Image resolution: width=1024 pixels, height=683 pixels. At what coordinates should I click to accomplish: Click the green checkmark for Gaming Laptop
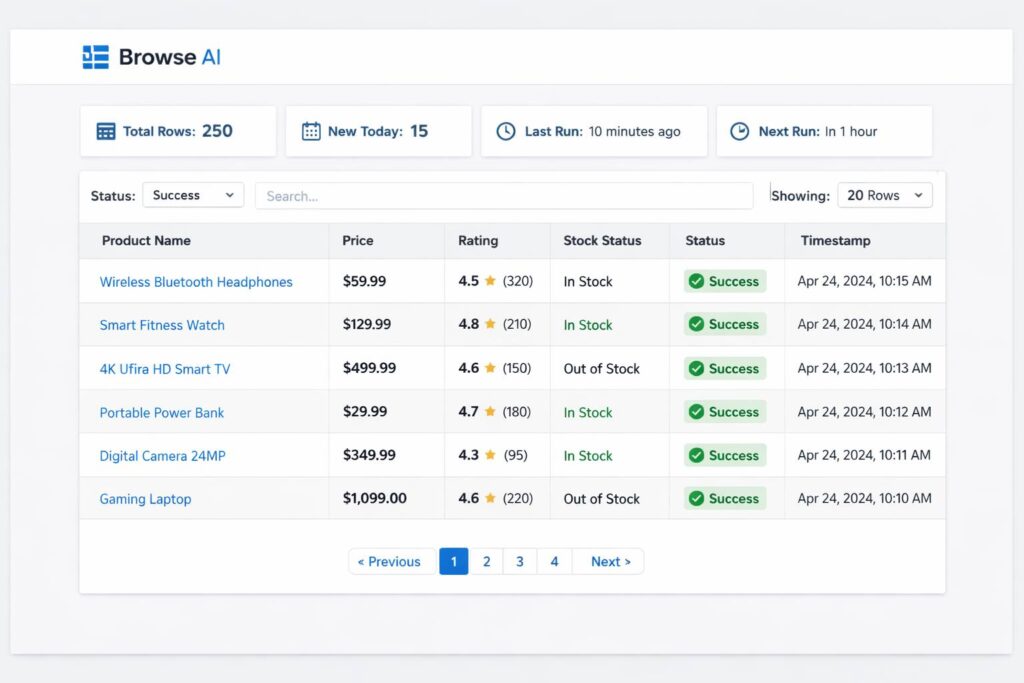696,499
